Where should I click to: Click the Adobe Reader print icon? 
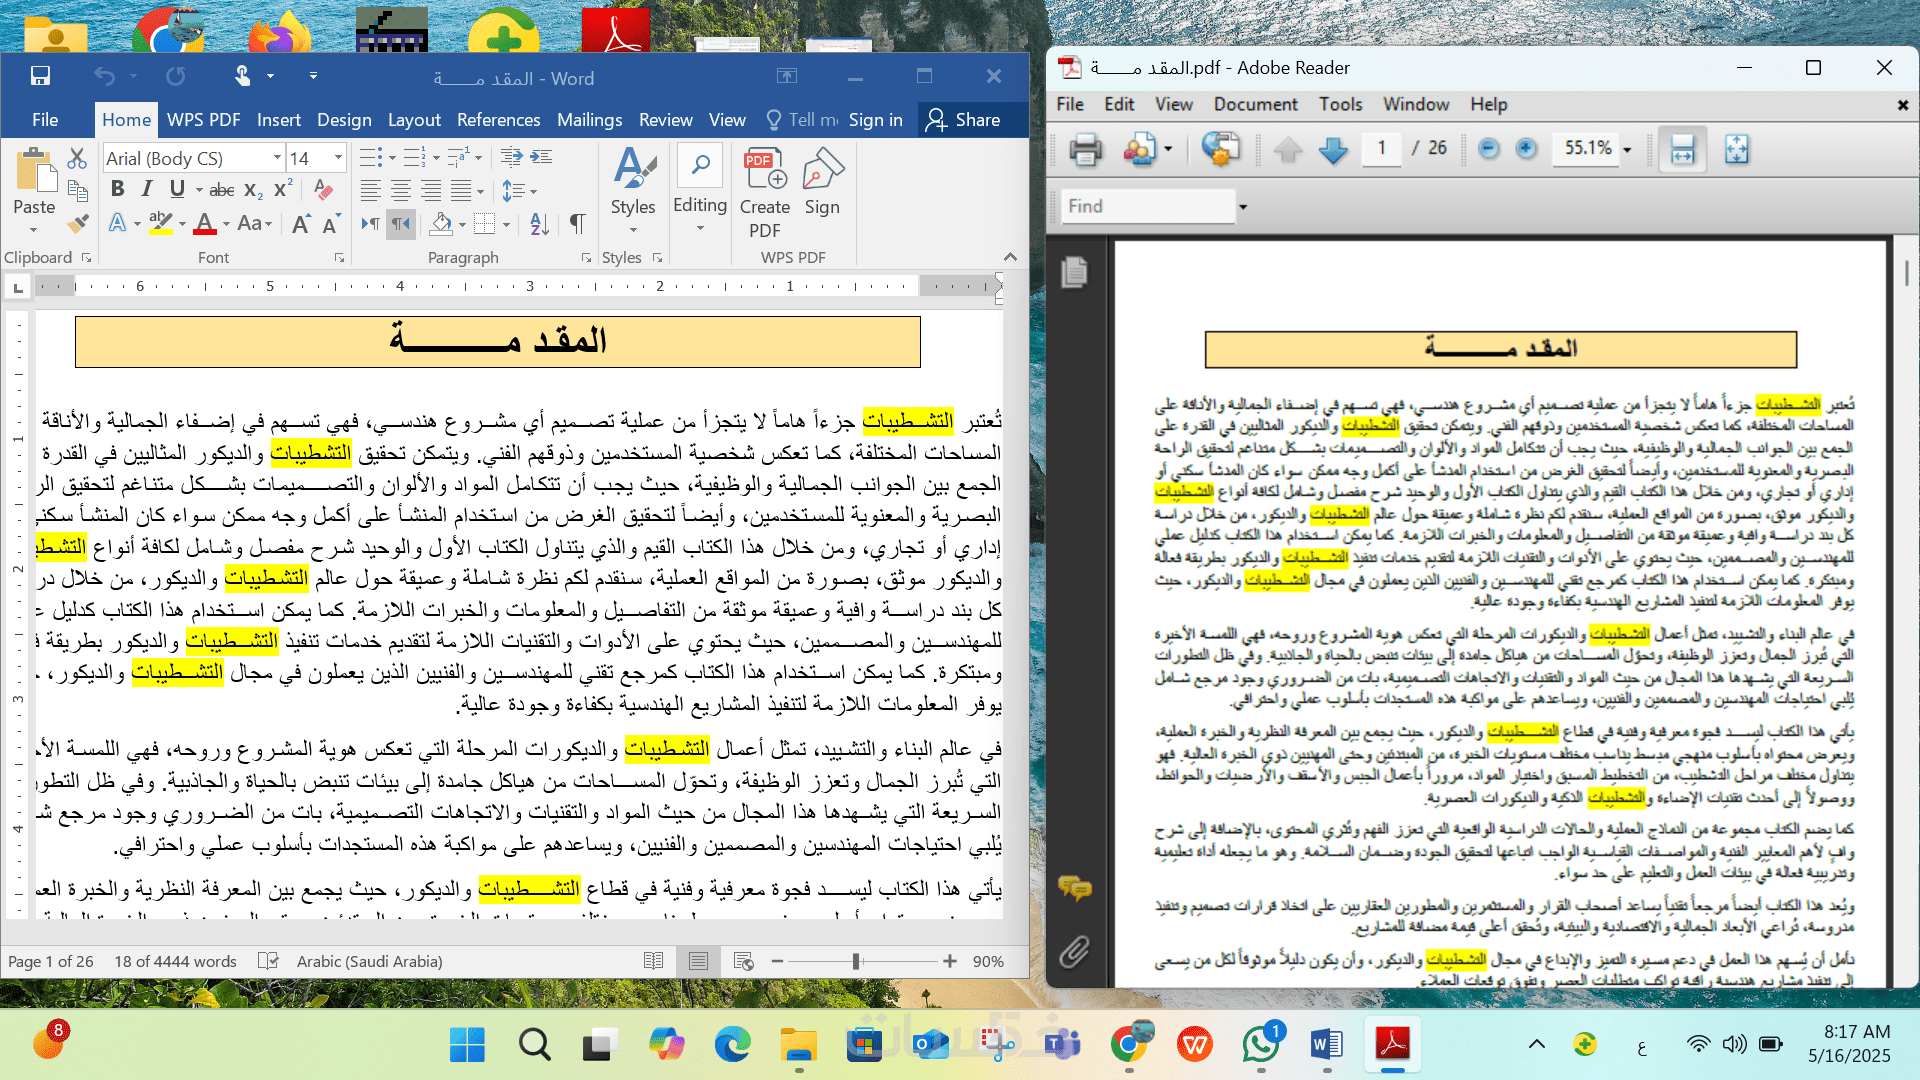(1085, 150)
